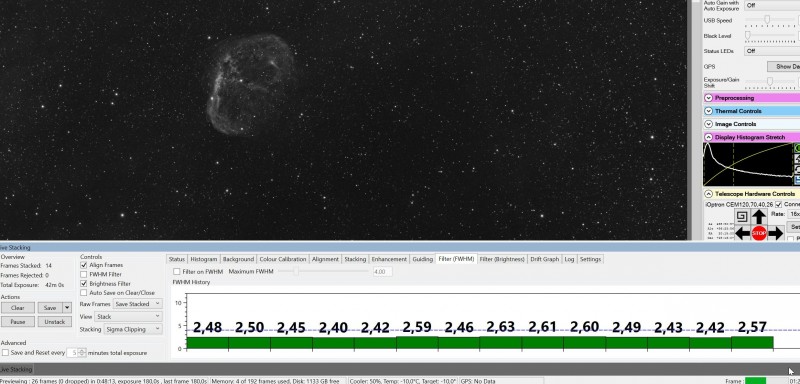Click the Live Stacking panel tab at bottom
The image size is (800, 384).
(x=16, y=369)
